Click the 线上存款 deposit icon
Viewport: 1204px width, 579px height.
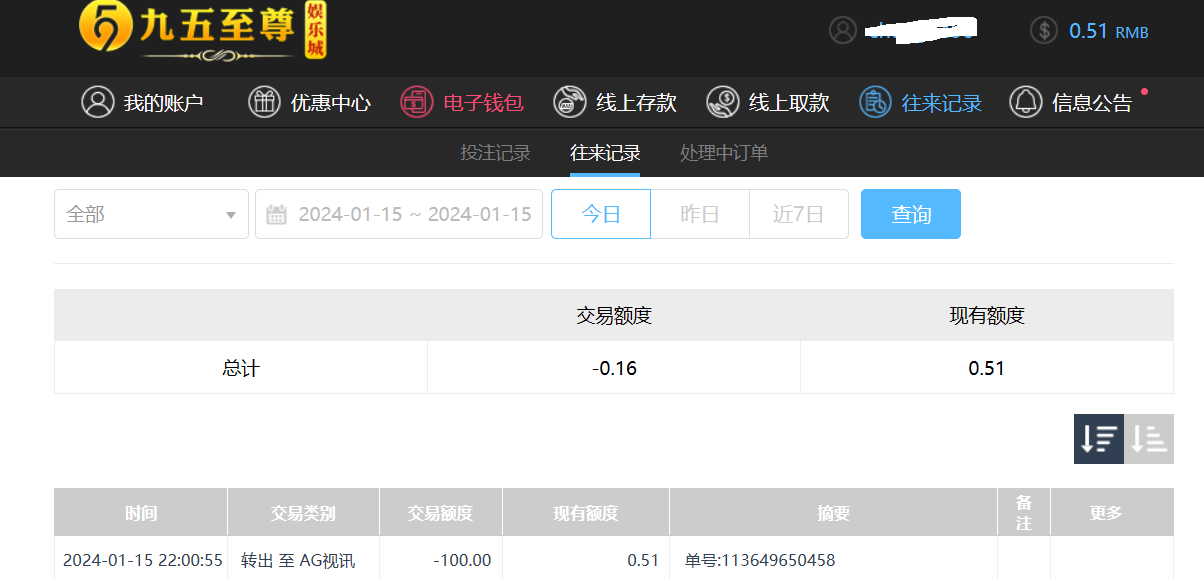(570, 102)
